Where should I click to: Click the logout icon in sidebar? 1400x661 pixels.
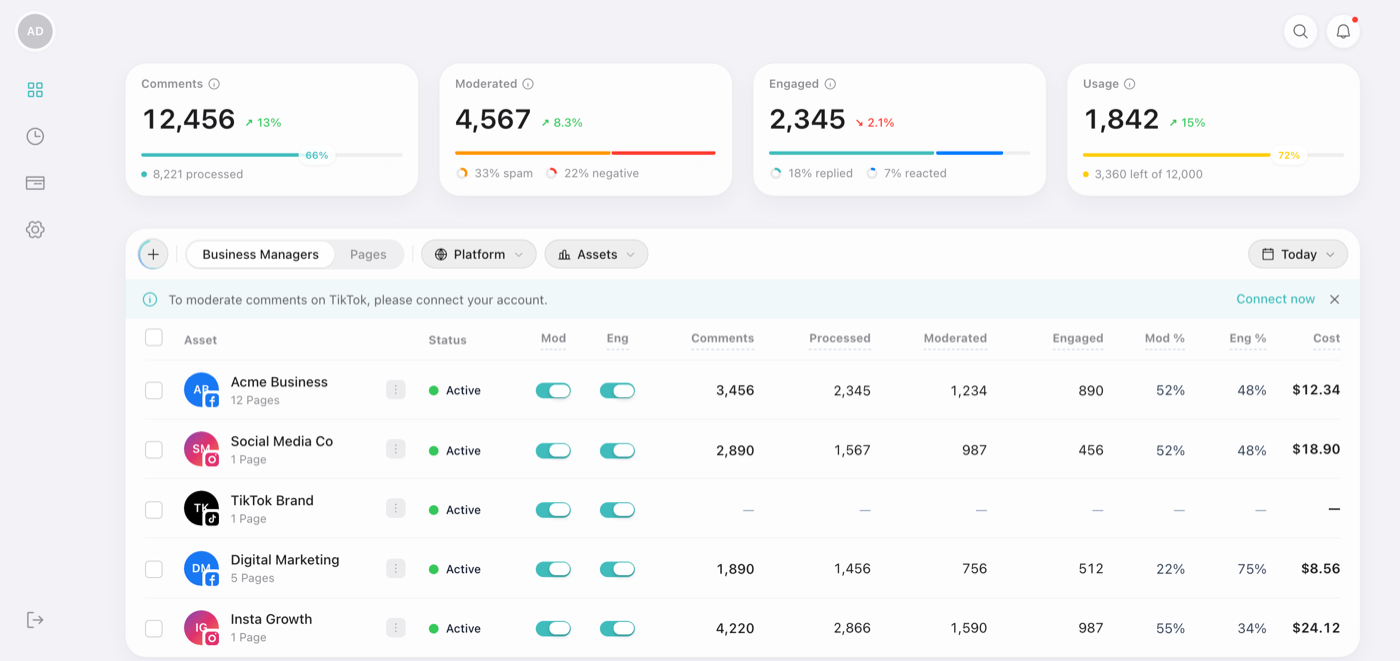[x=35, y=620]
